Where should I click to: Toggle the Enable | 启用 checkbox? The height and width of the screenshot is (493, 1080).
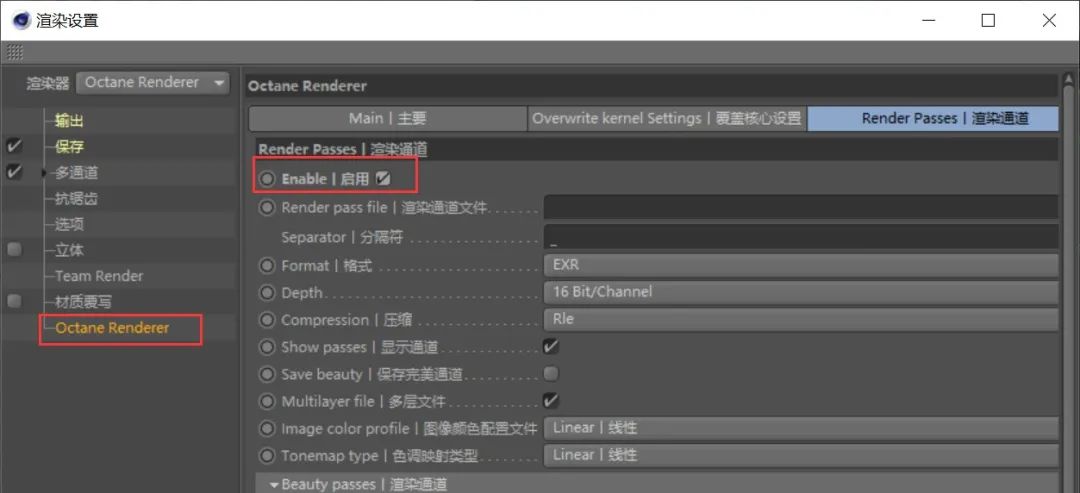click(384, 179)
